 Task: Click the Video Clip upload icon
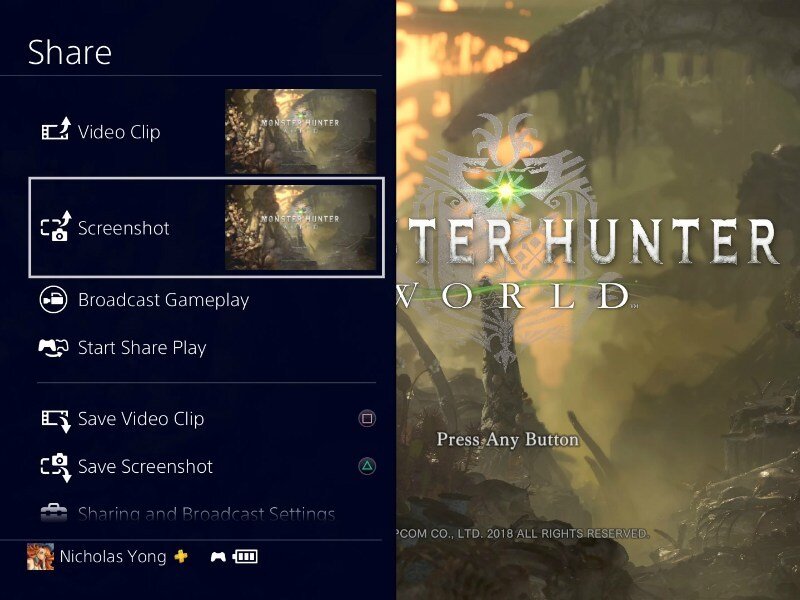(55, 130)
